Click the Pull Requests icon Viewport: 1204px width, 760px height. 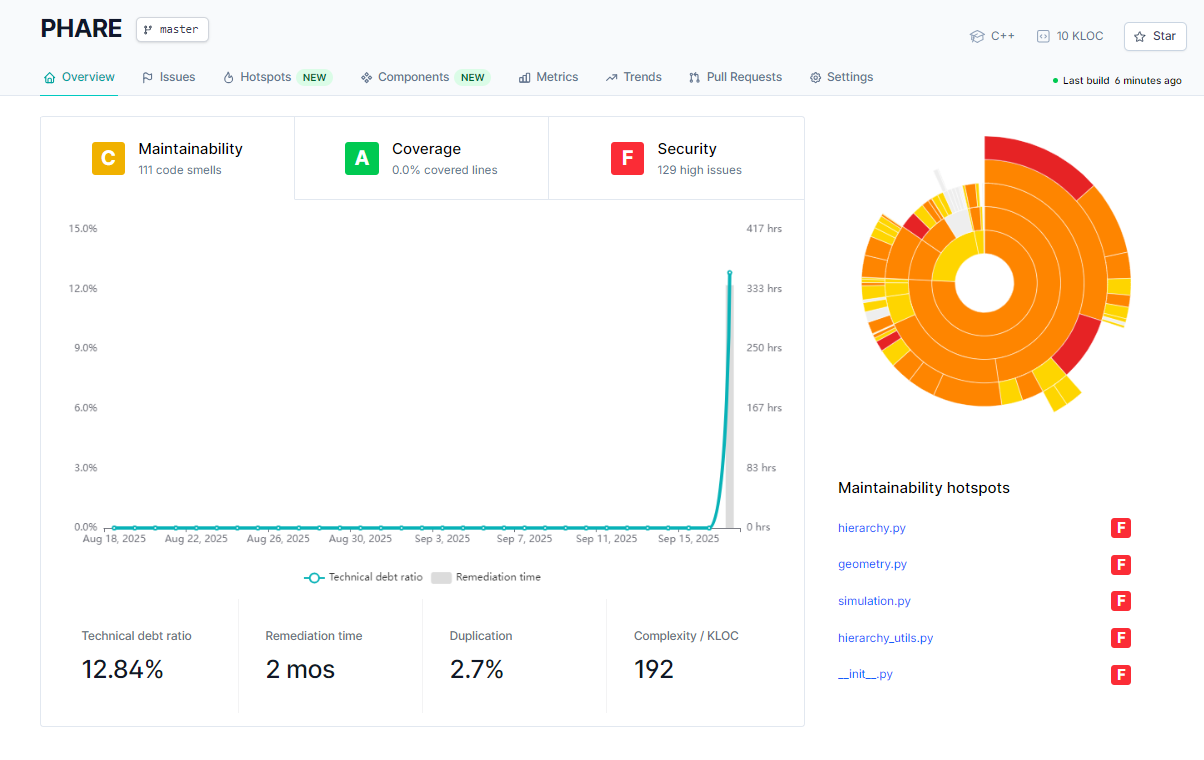[694, 77]
